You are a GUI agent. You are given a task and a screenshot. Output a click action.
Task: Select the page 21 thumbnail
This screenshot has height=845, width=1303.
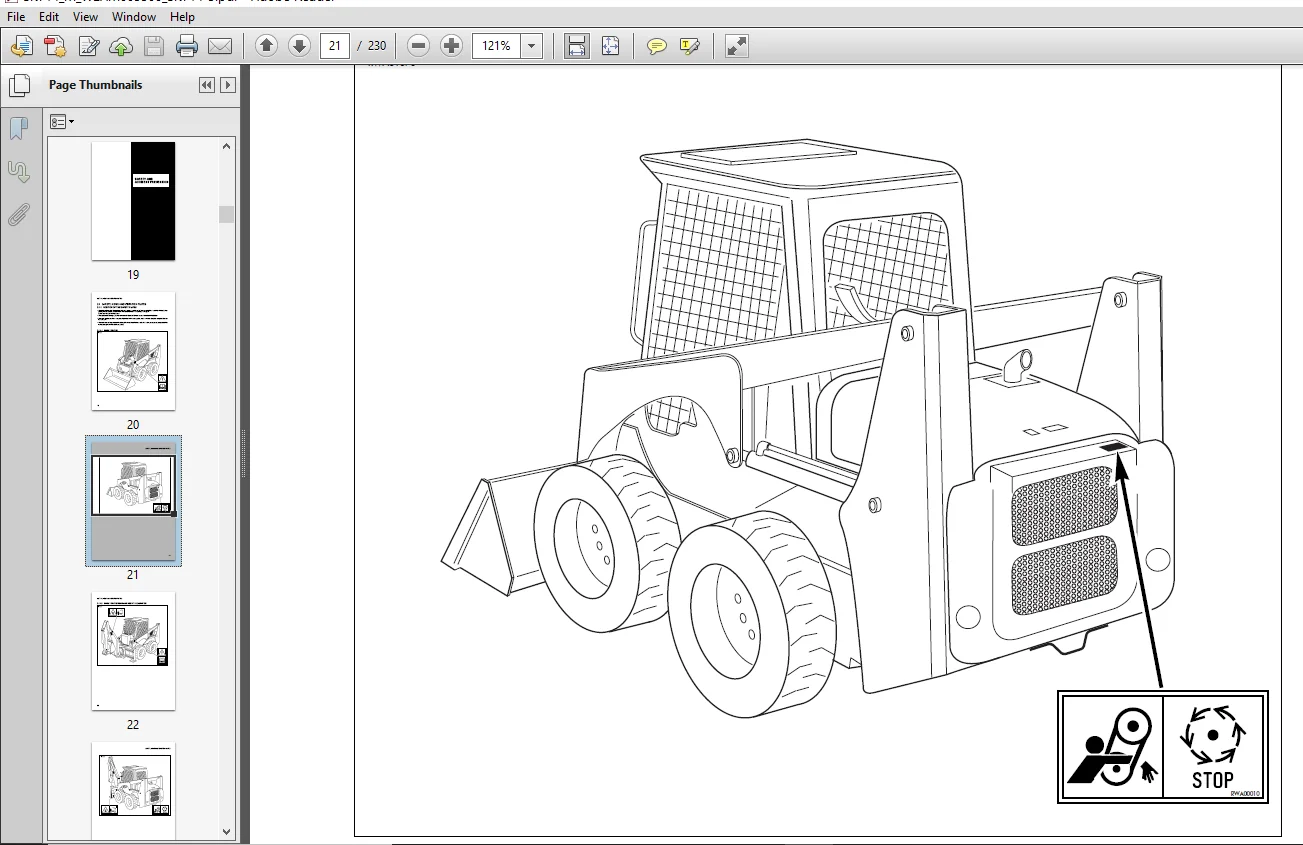[133, 501]
